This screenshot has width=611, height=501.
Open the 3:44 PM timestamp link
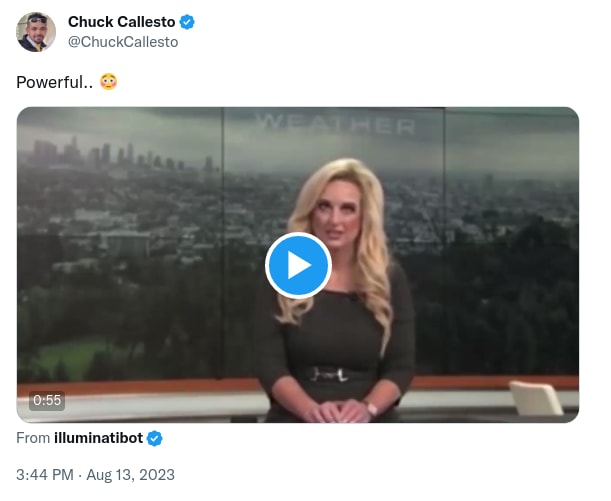[x=45, y=475]
